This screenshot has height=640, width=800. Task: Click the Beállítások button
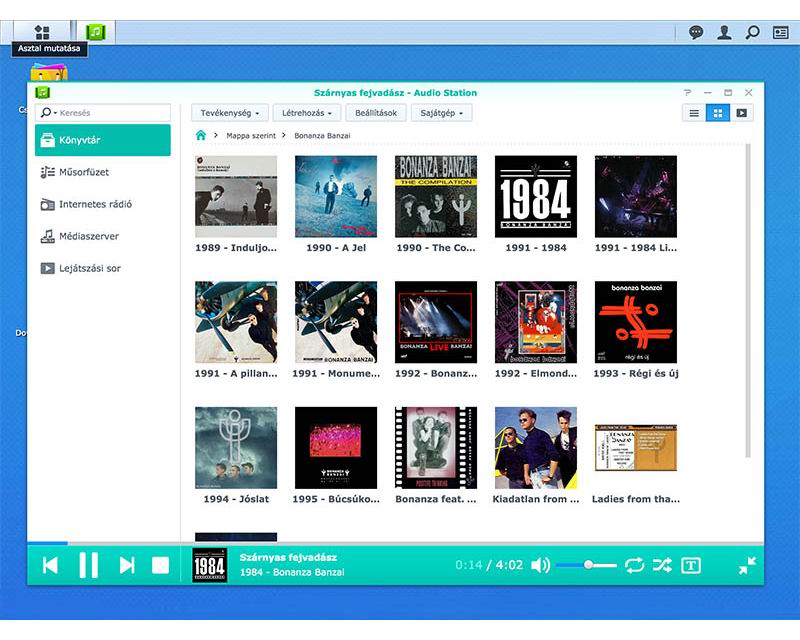coord(376,113)
